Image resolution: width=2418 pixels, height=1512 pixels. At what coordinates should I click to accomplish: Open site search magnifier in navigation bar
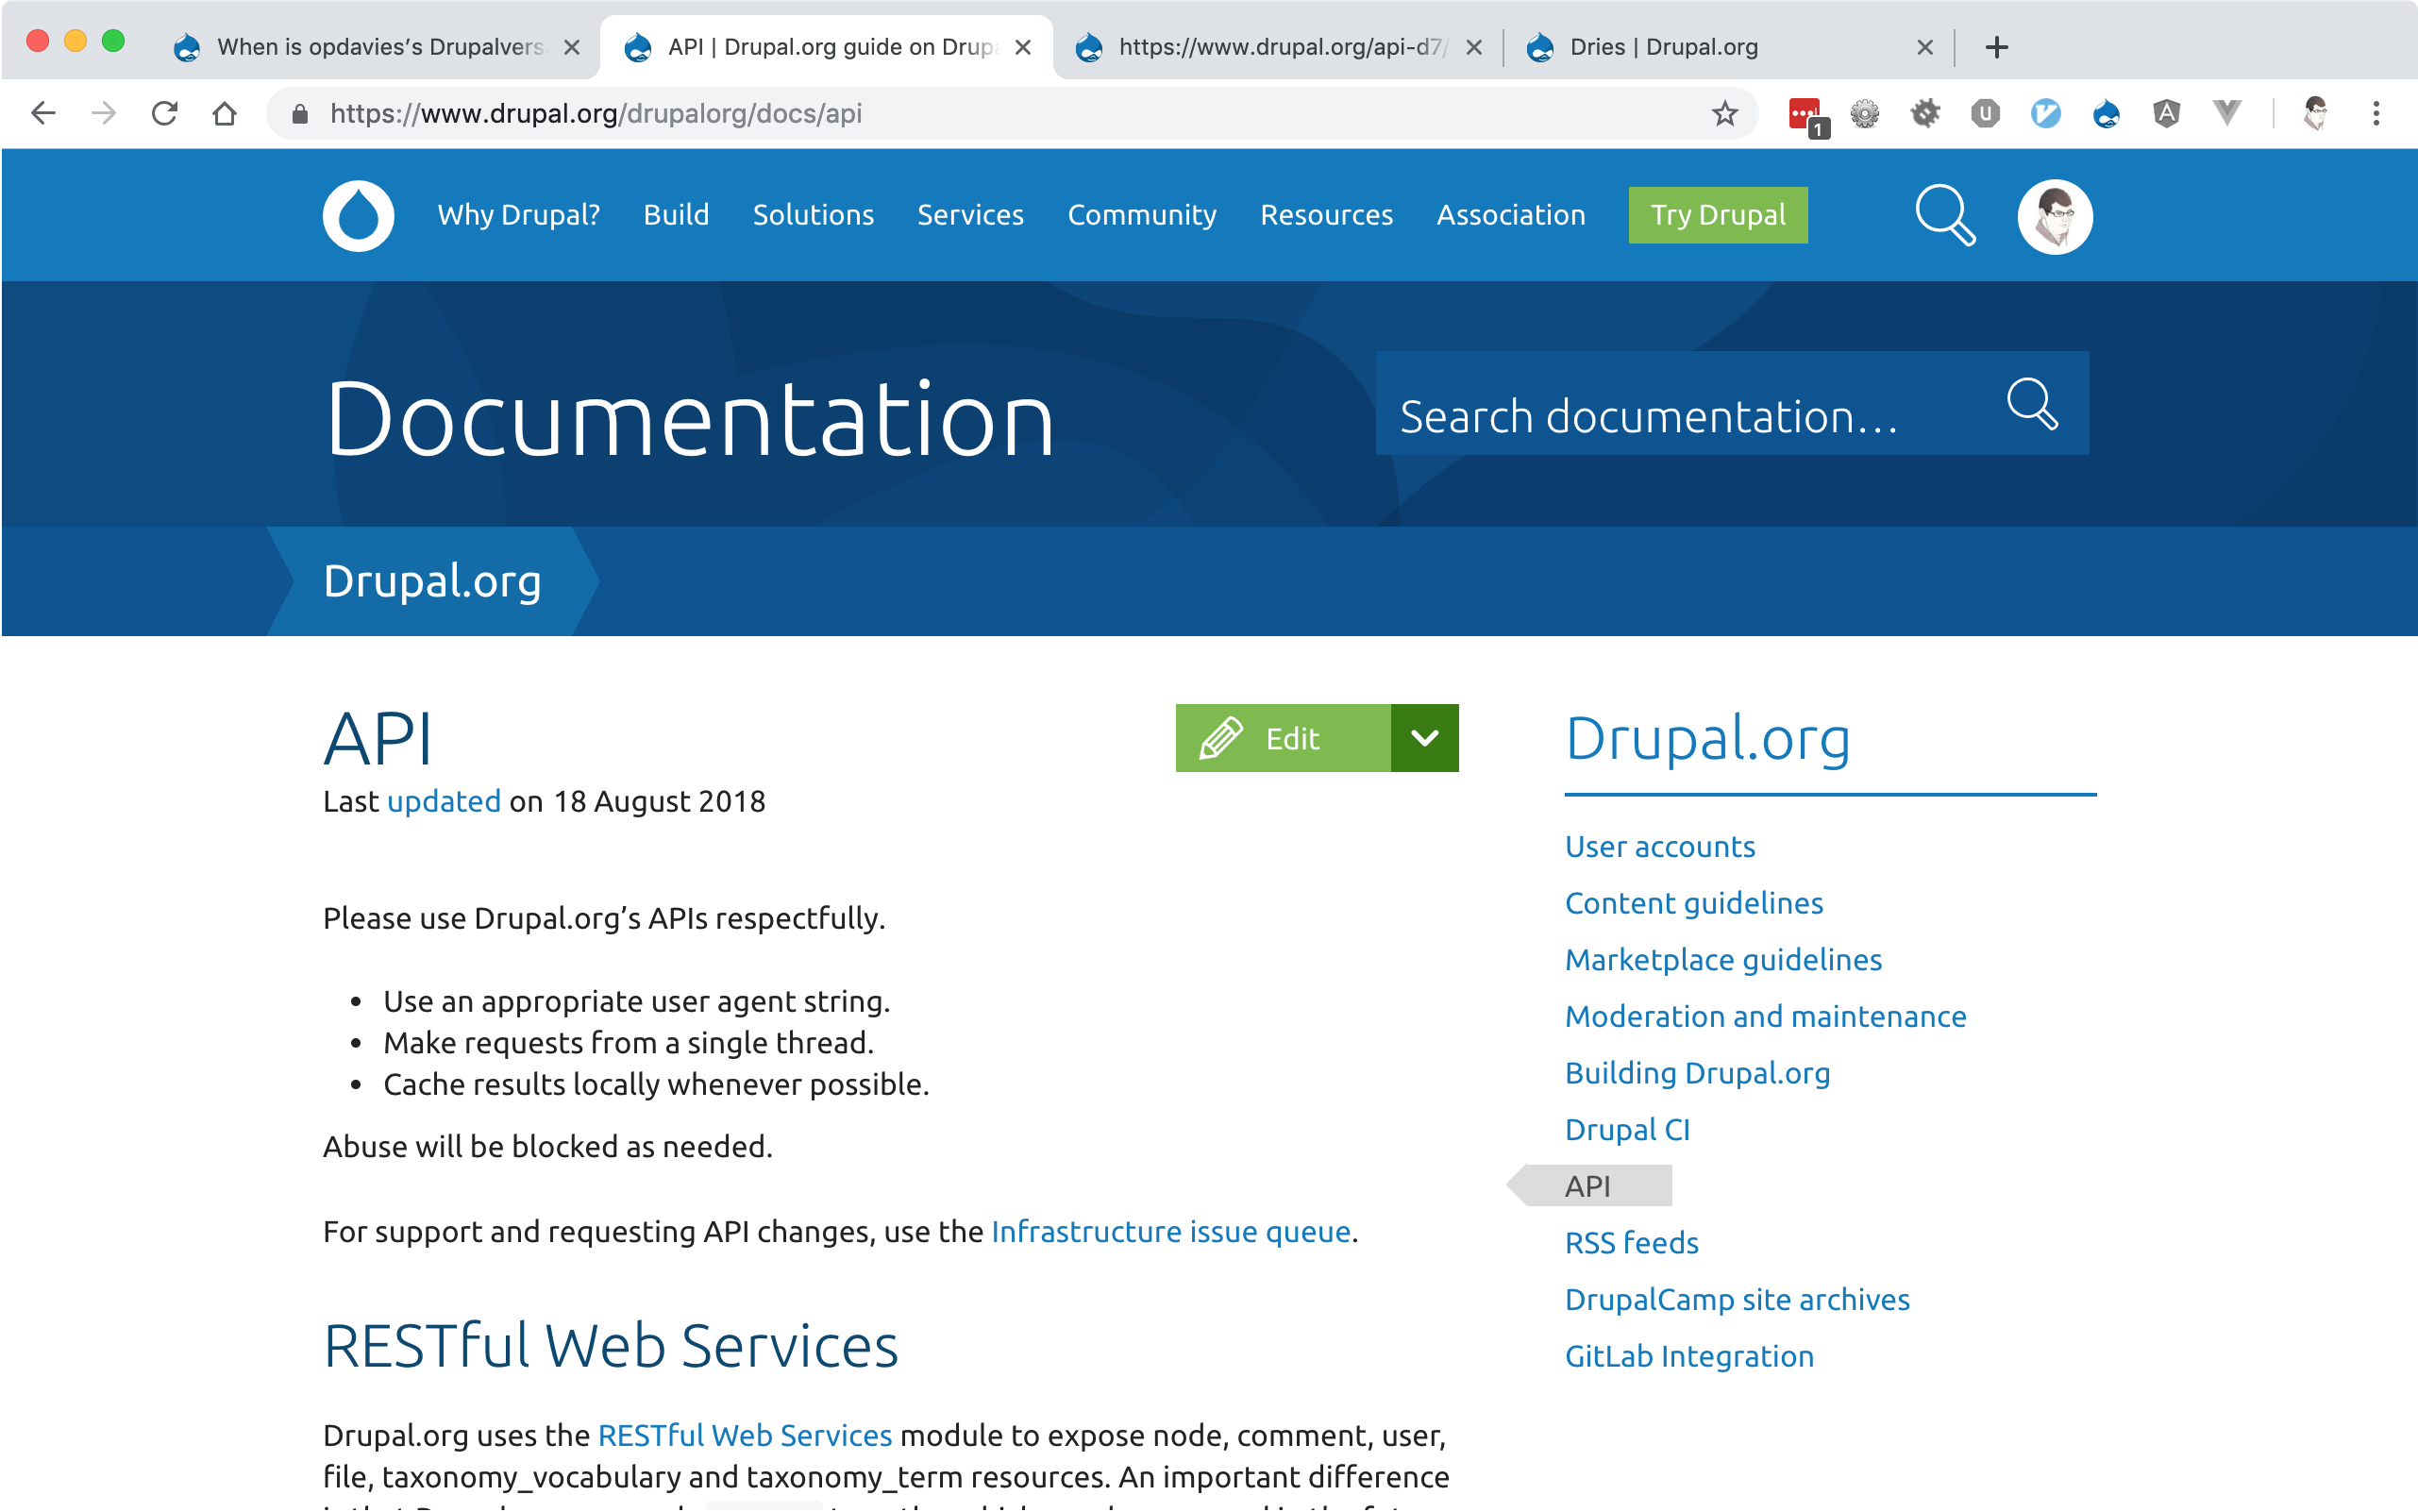click(x=1944, y=215)
